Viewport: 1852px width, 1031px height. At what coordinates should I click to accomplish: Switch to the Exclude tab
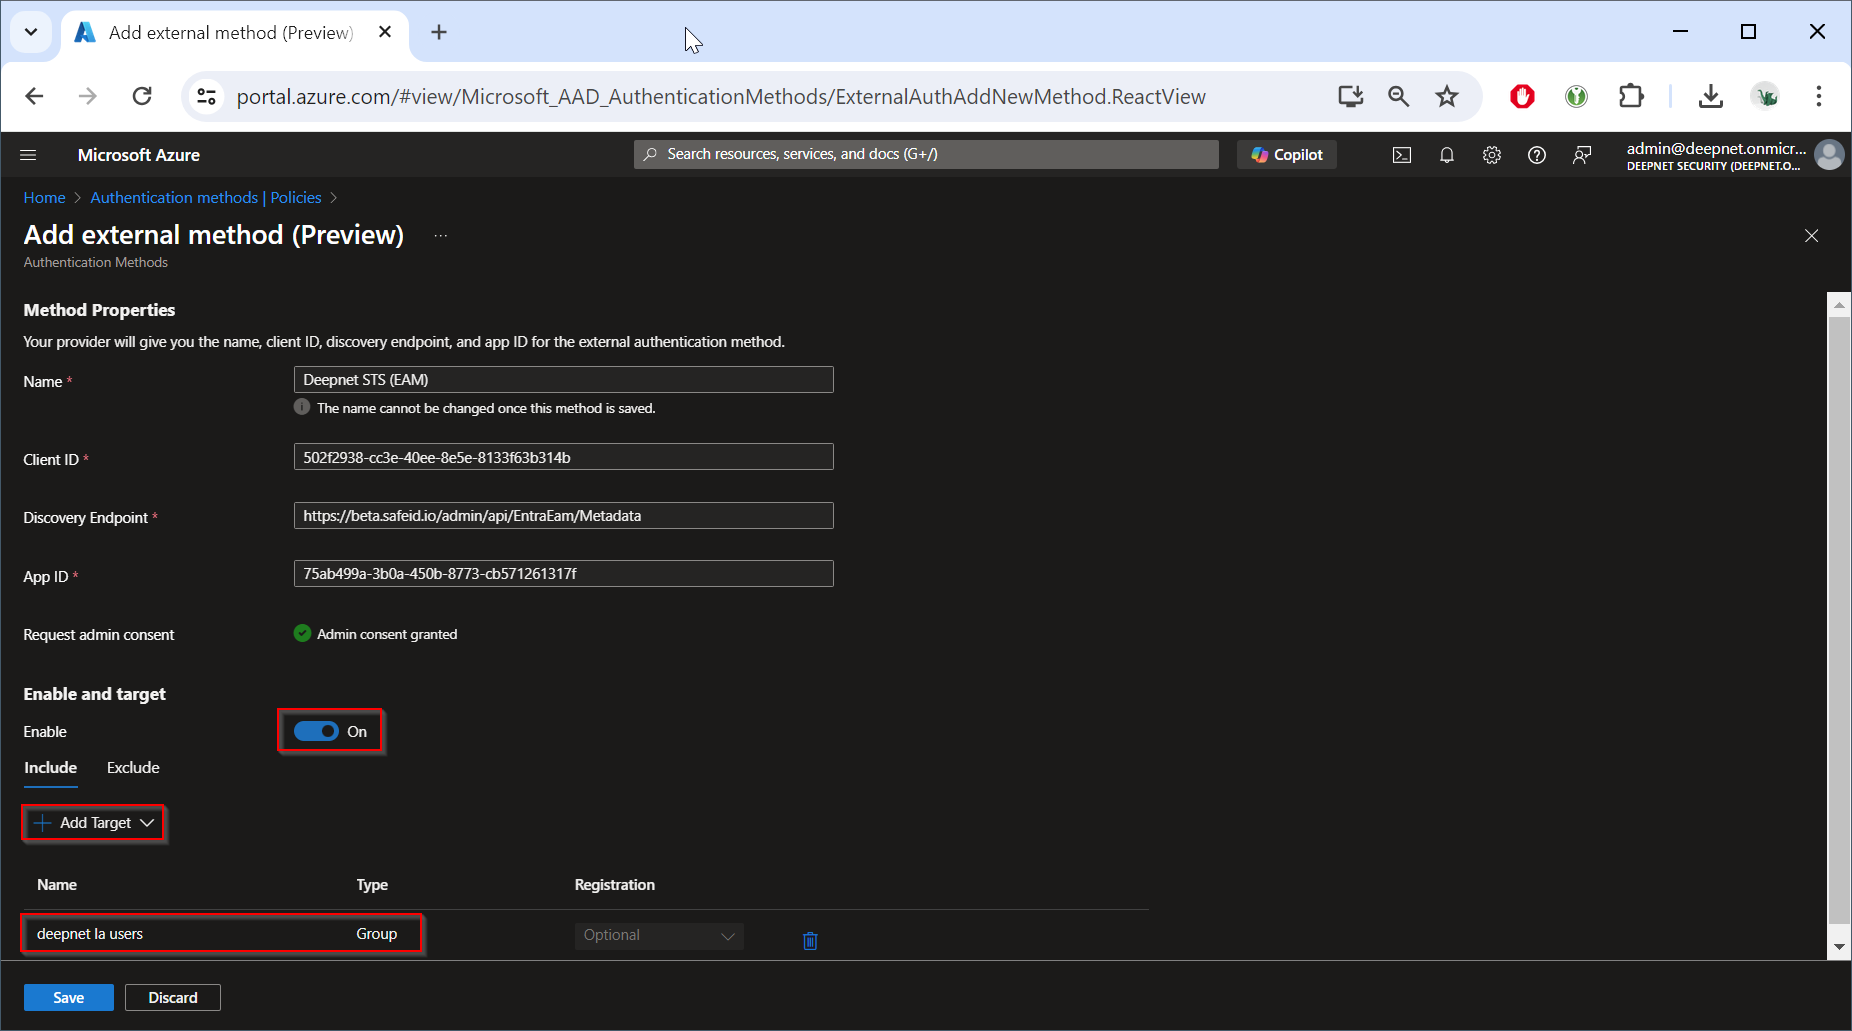click(x=133, y=768)
